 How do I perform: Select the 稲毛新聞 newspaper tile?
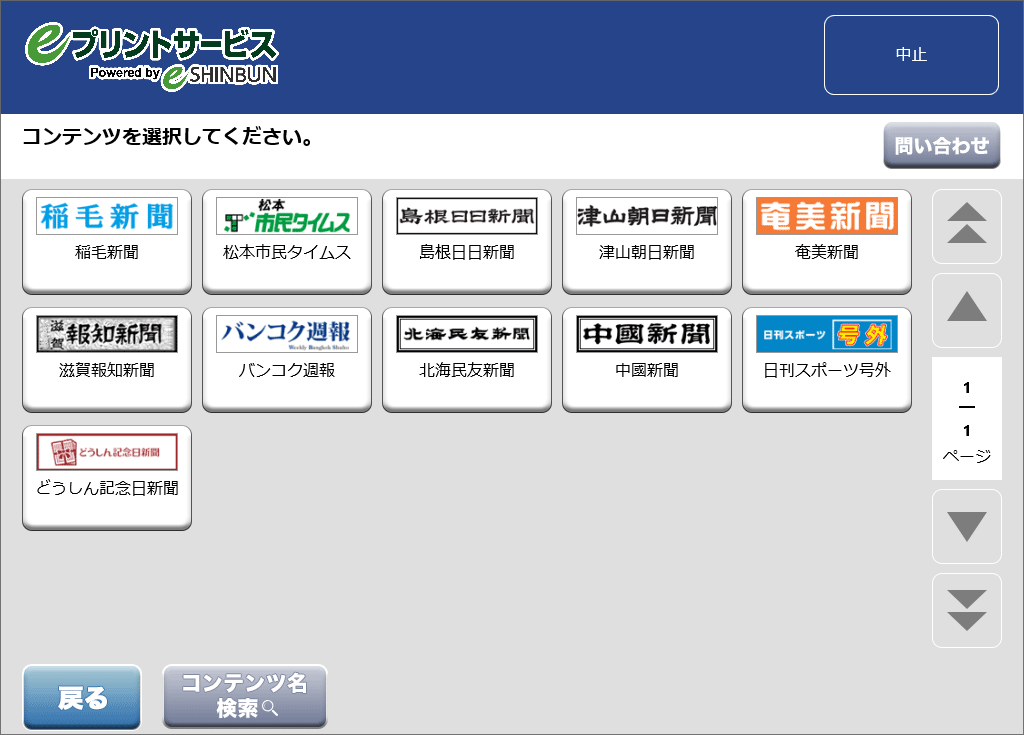coord(107,241)
